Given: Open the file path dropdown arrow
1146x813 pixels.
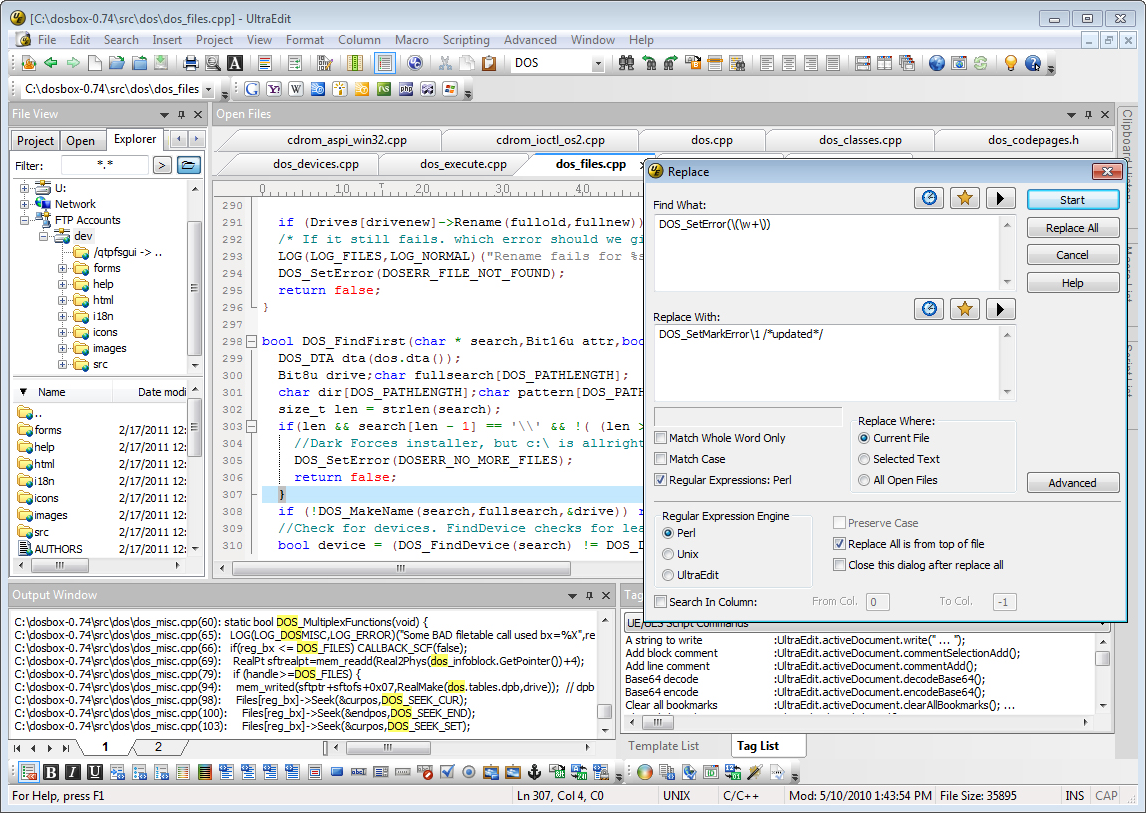Looking at the screenshot, I should (x=208, y=89).
